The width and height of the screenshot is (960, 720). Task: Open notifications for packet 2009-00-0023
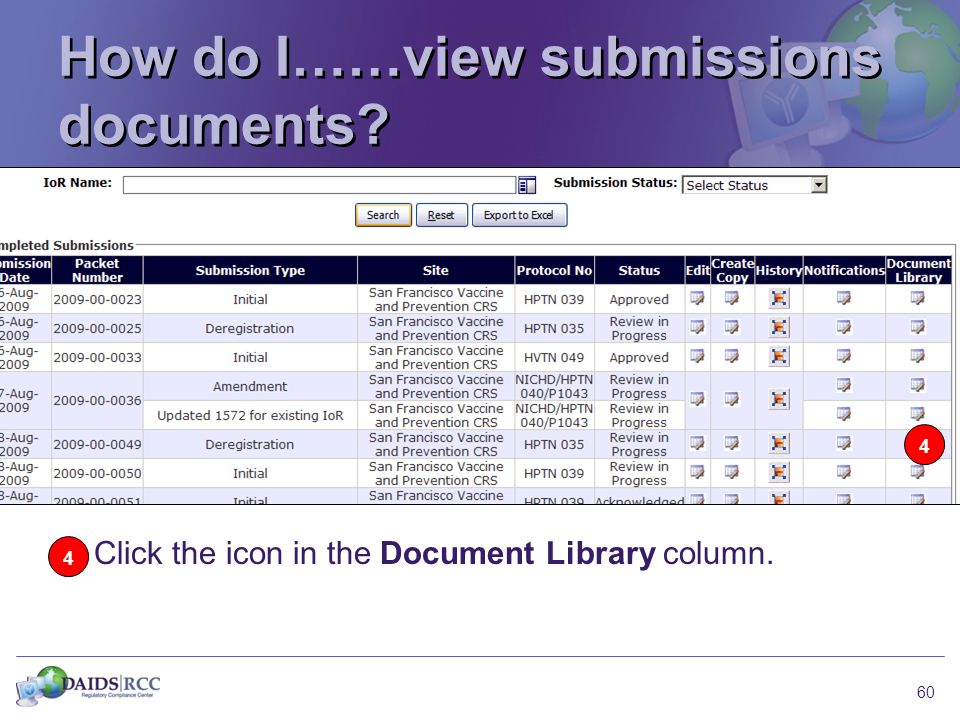click(x=844, y=298)
